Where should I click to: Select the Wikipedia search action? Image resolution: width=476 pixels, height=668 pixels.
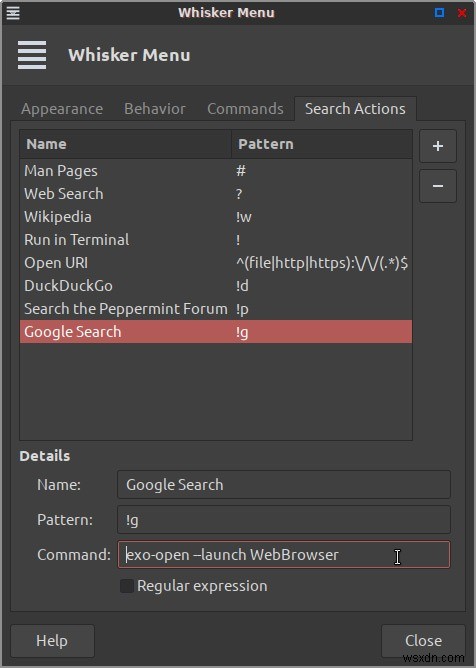[216, 217]
